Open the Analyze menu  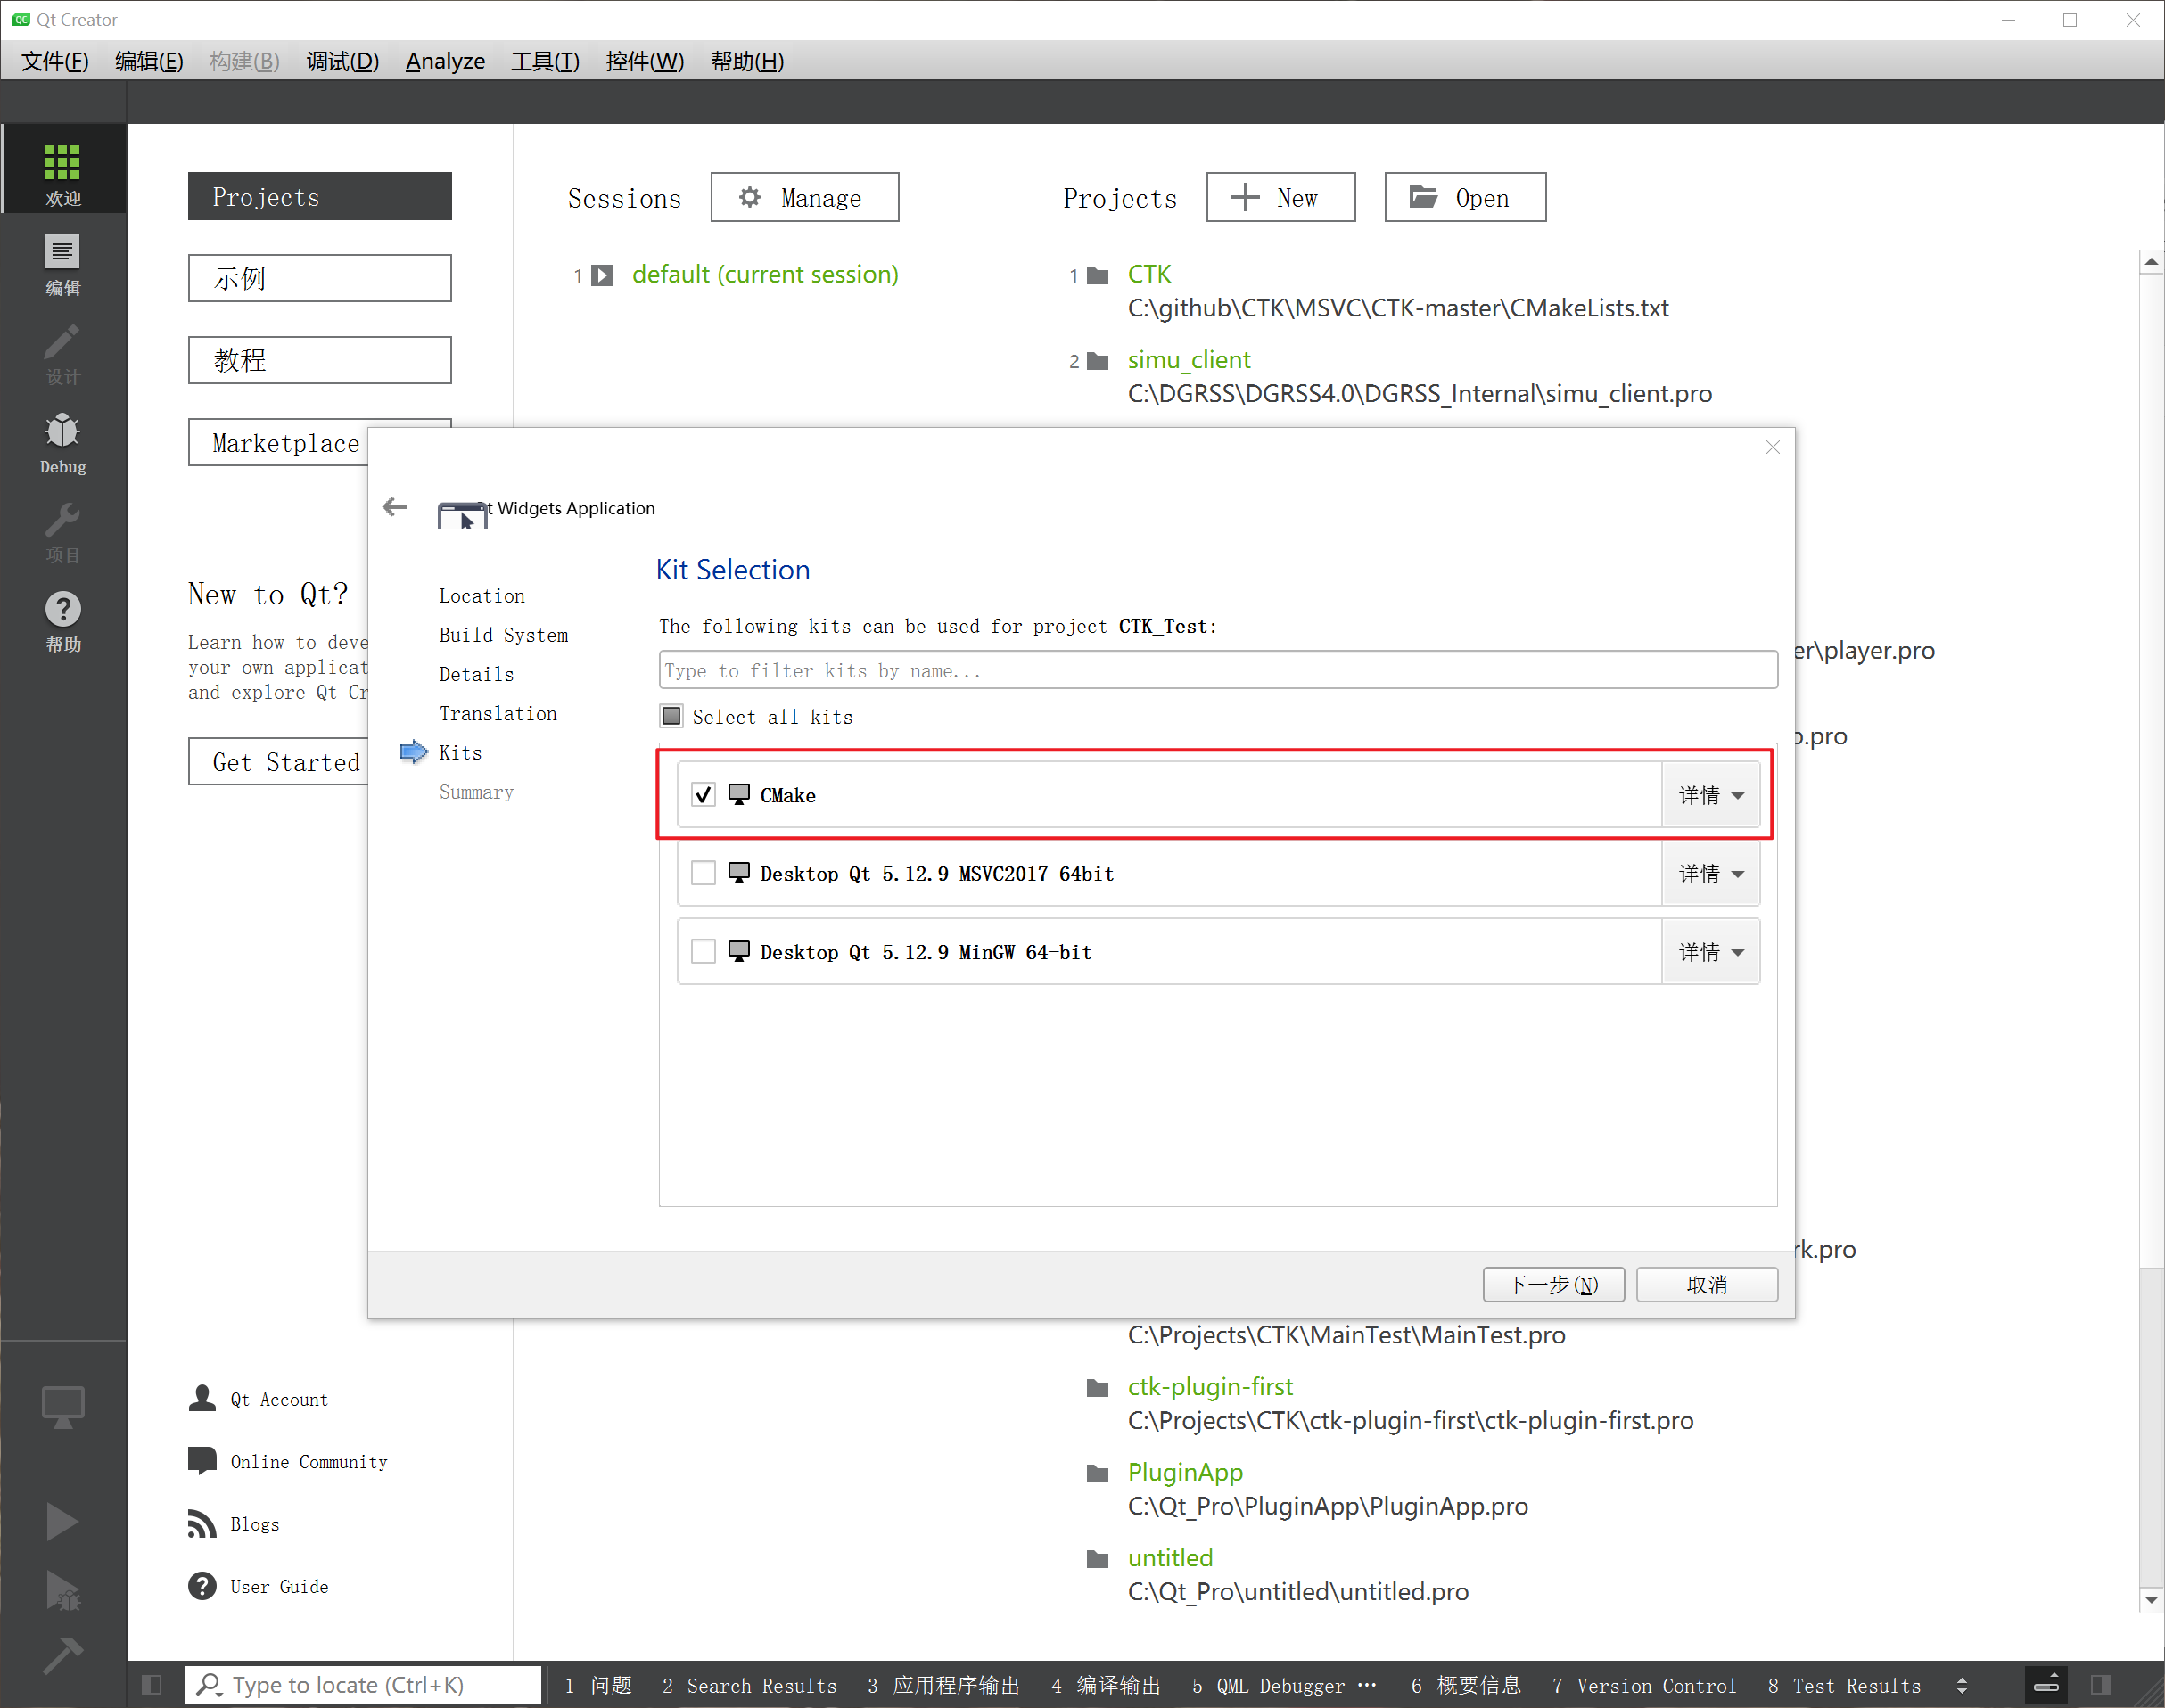445,61
